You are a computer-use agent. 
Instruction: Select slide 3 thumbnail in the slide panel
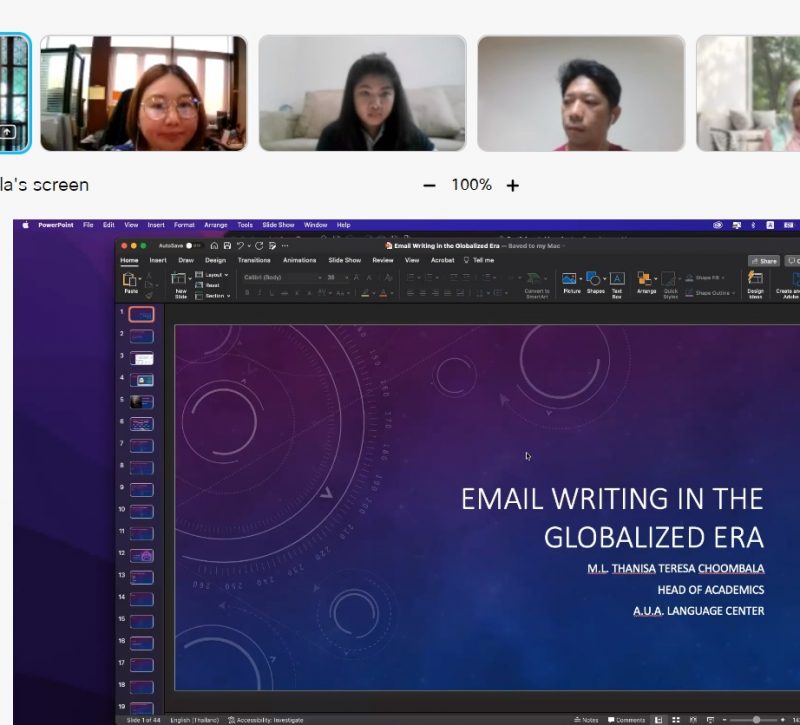[x=142, y=359]
